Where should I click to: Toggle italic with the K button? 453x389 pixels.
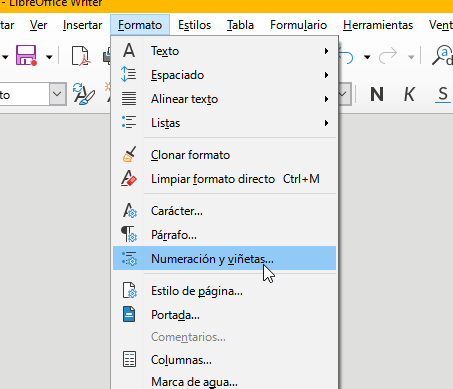[x=409, y=94]
